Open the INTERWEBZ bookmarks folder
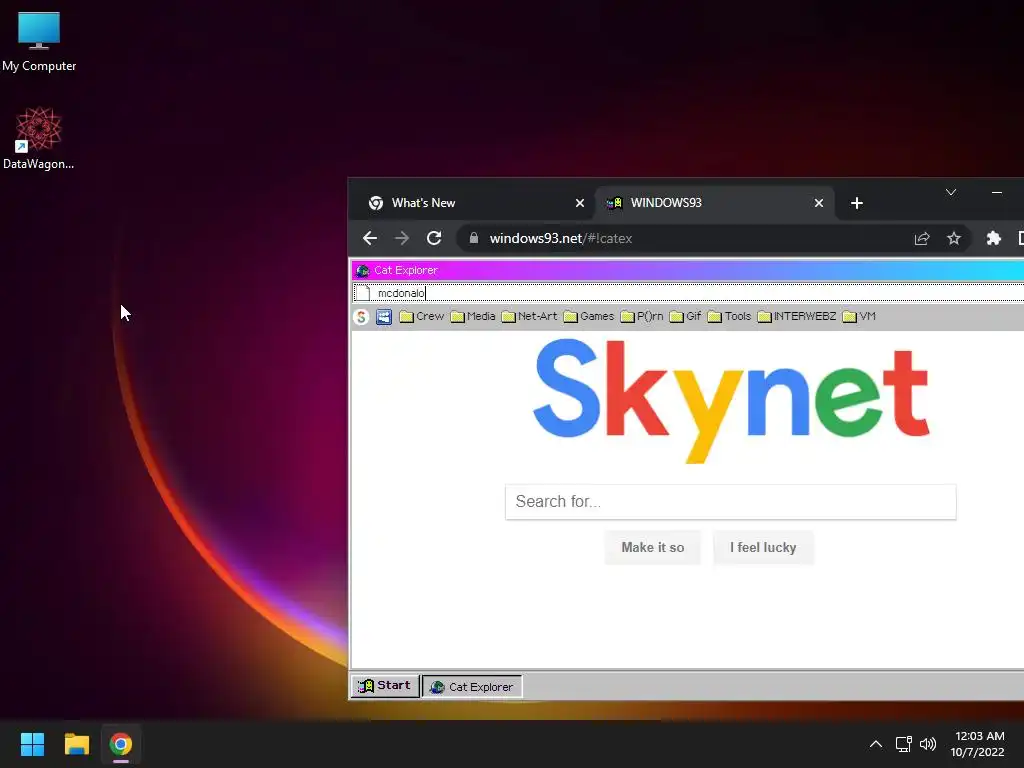 pyautogui.click(x=797, y=317)
